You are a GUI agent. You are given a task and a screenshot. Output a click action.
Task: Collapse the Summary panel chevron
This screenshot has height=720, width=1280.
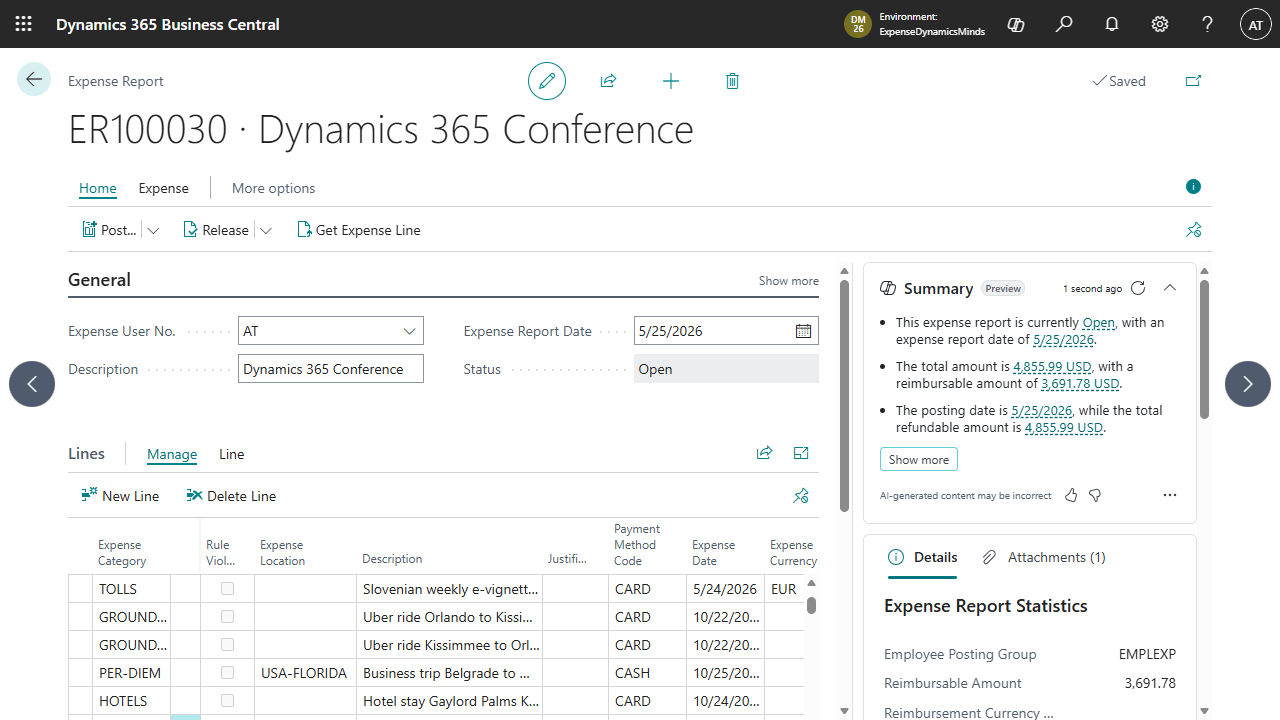[1170, 288]
